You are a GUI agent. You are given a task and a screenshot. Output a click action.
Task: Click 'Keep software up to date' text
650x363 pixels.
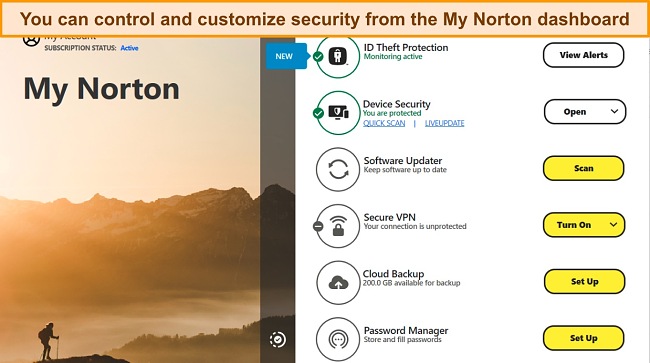click(x=405, y=170)
